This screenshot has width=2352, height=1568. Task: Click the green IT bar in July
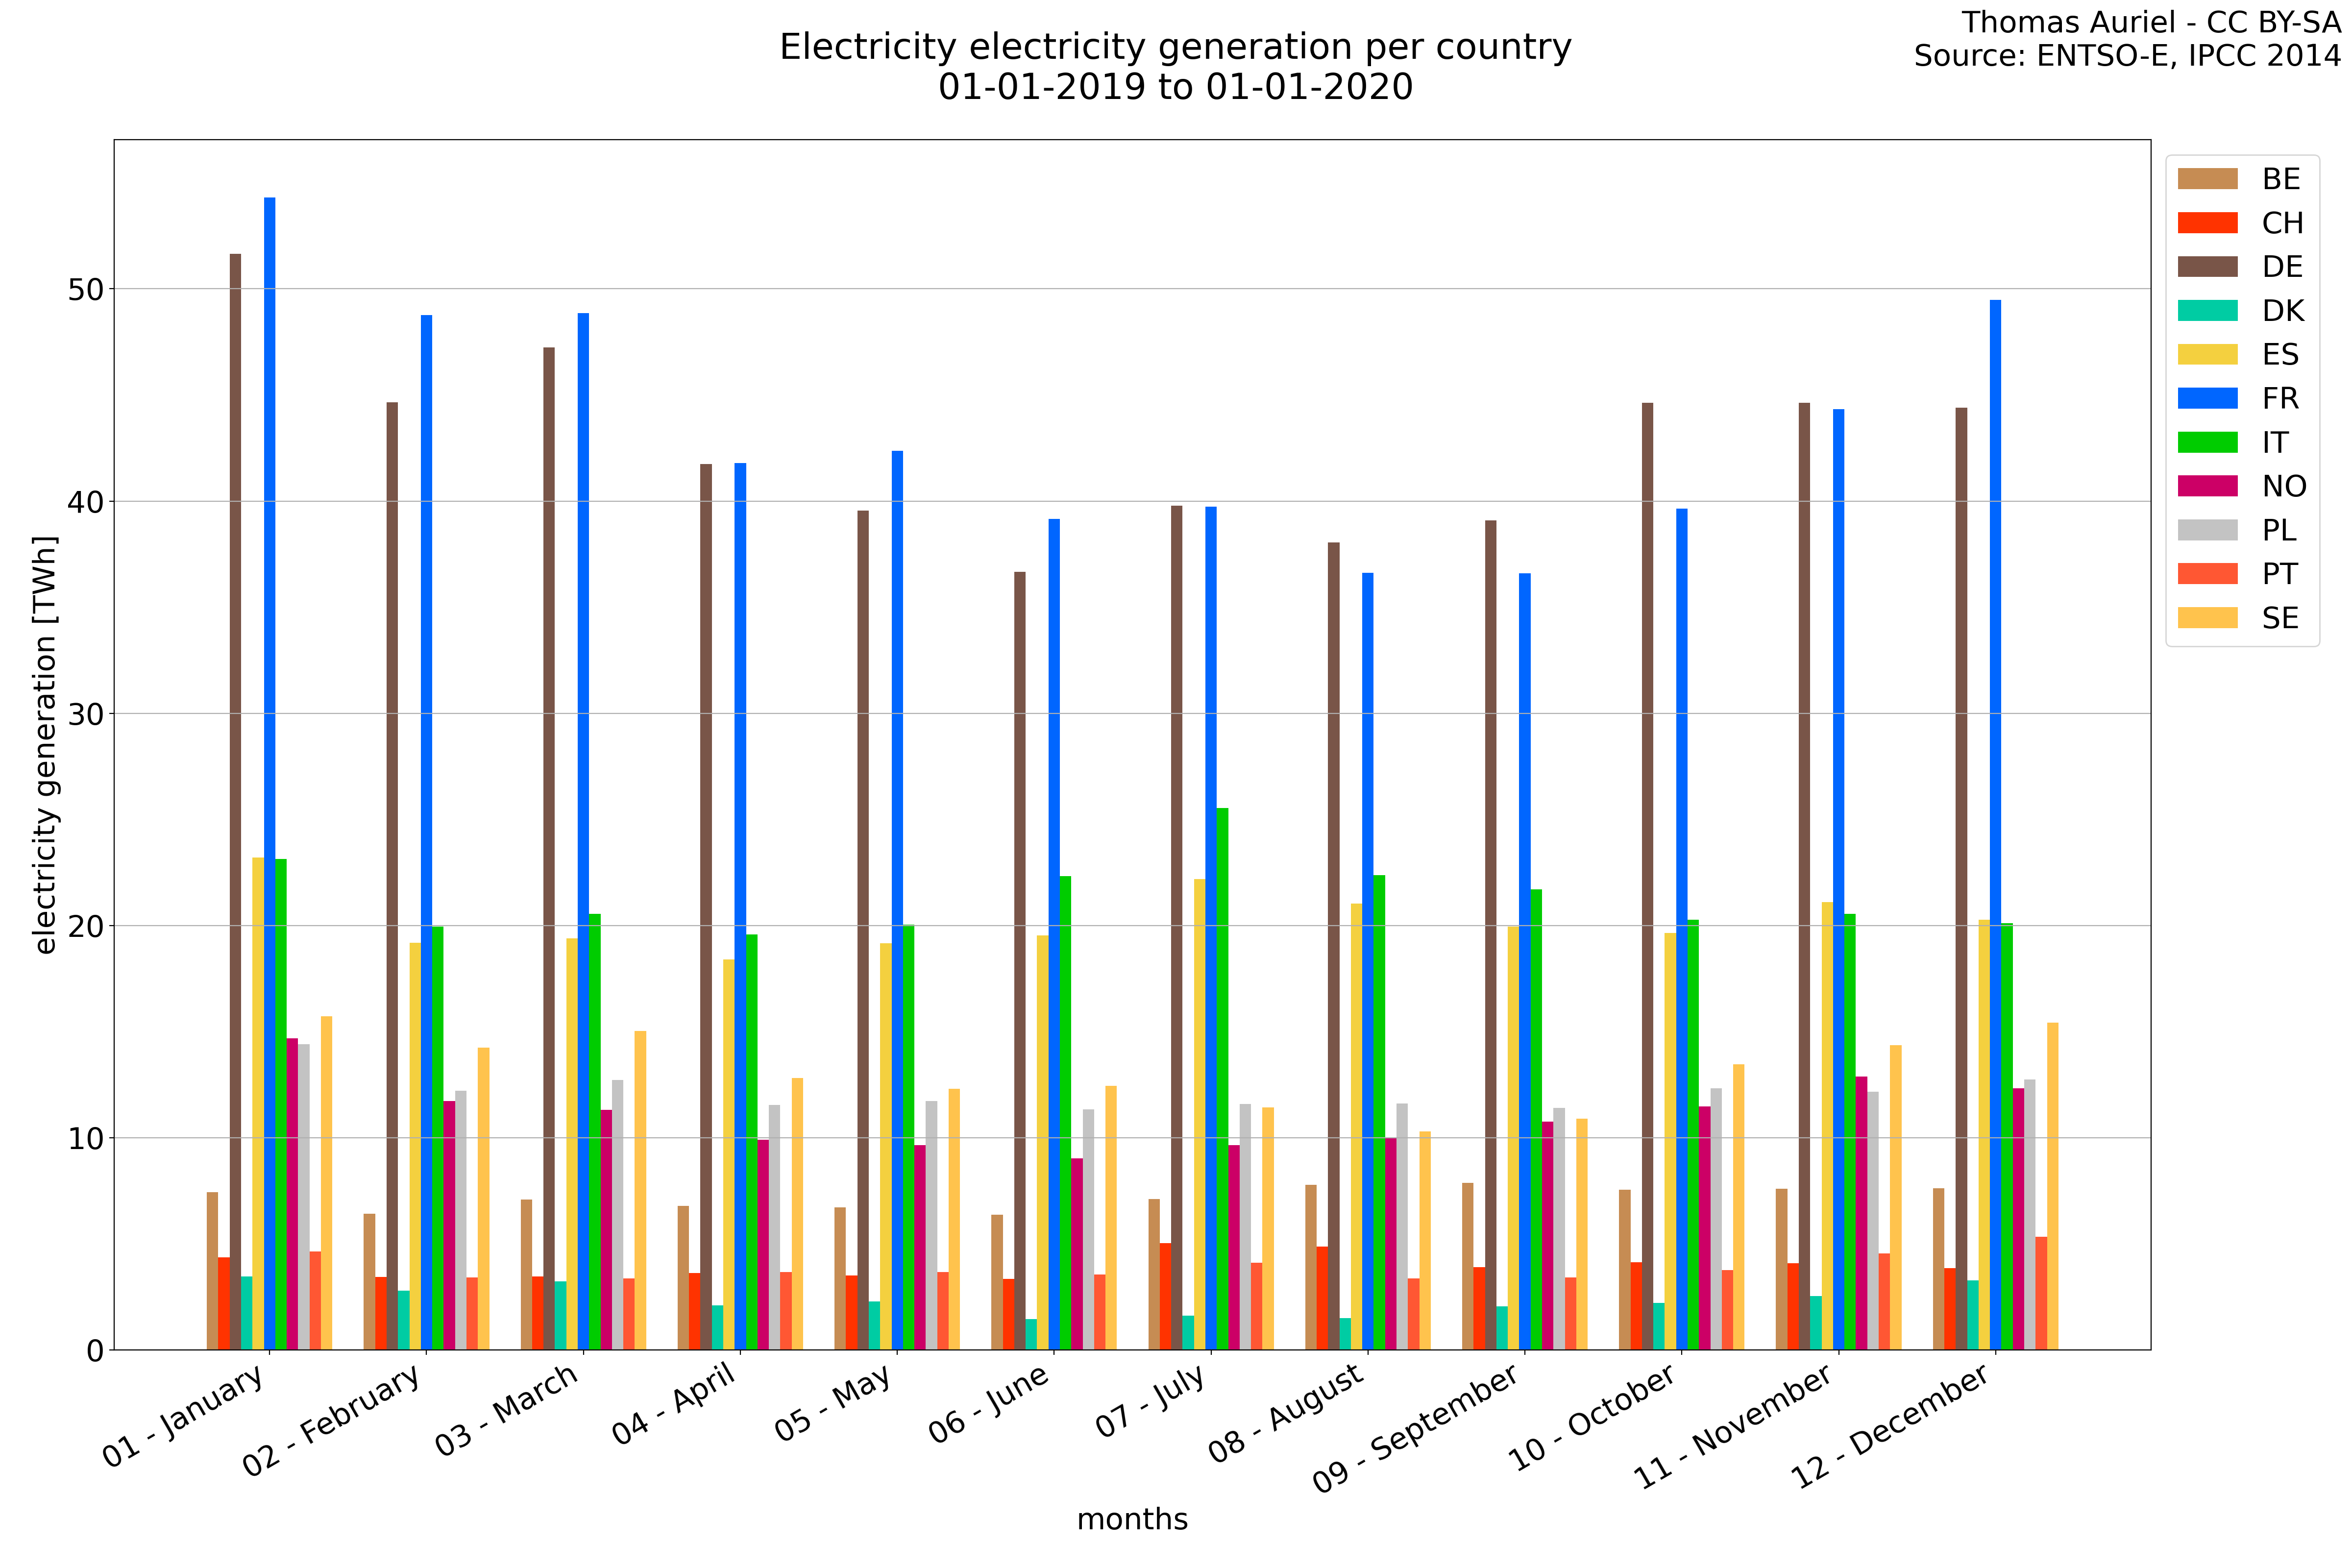click(1222, 1080)
